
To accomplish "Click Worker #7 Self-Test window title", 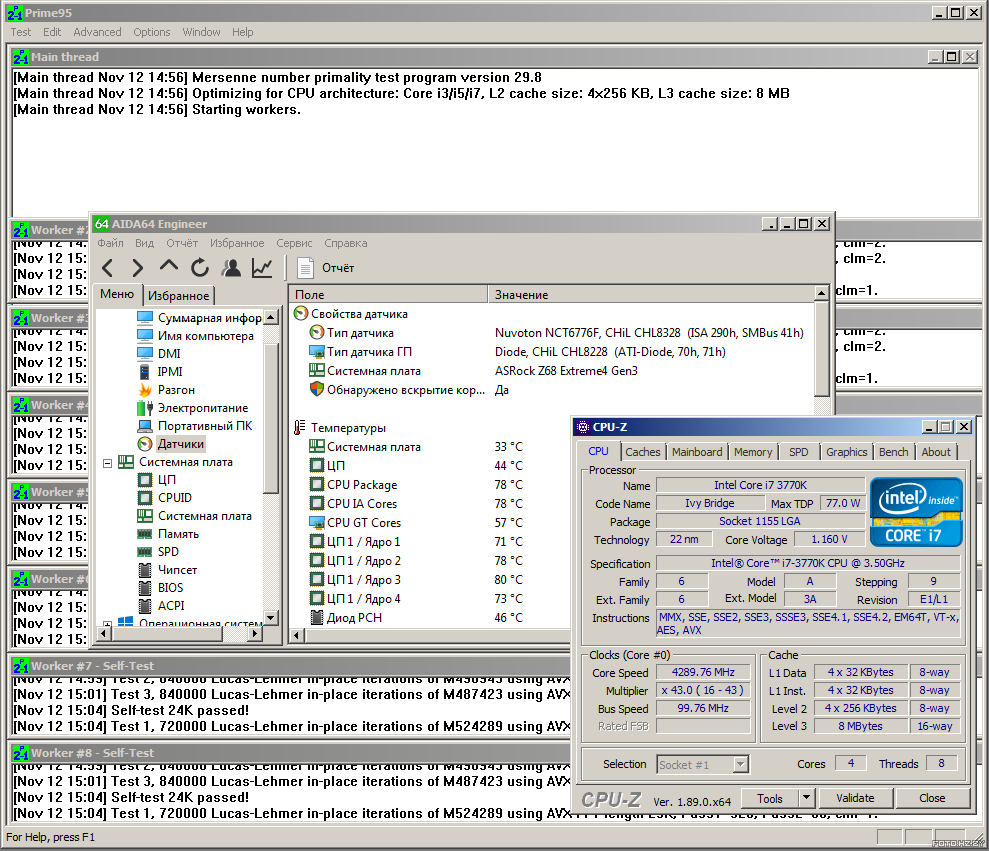I will point(93,666).
